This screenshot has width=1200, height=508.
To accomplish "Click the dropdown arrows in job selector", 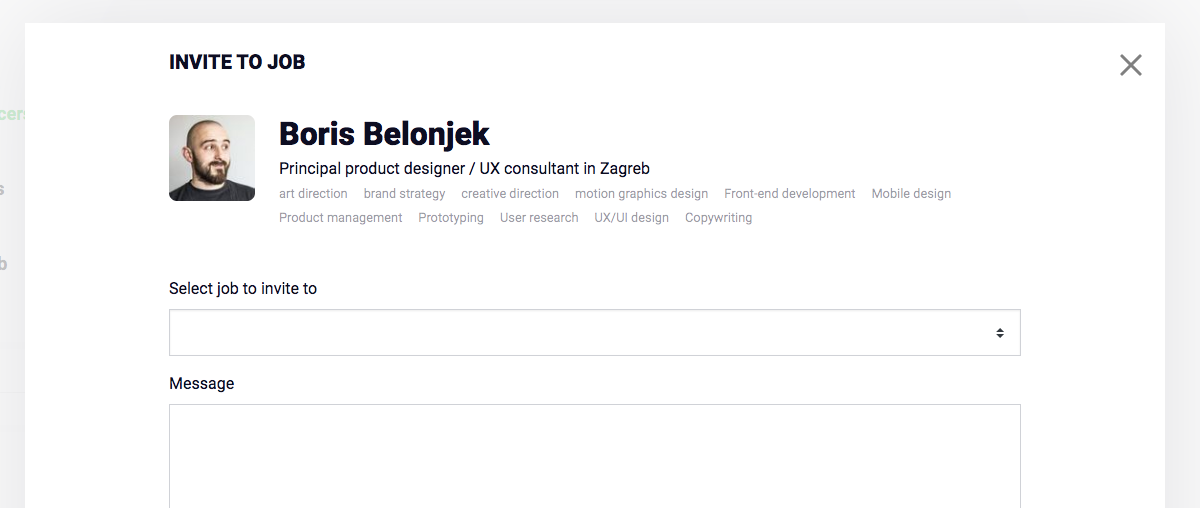I will (x=999, y=333).
